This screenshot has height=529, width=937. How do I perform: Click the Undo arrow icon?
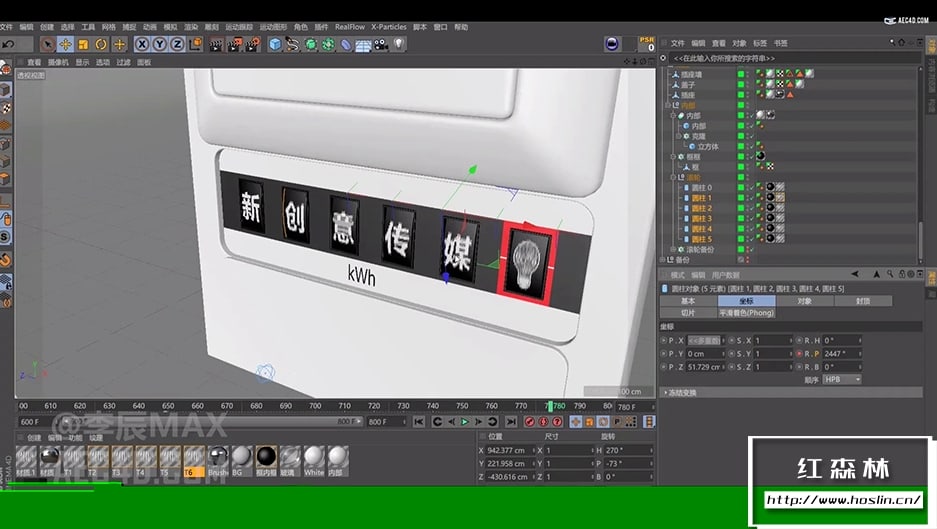[x=8, y=44]
